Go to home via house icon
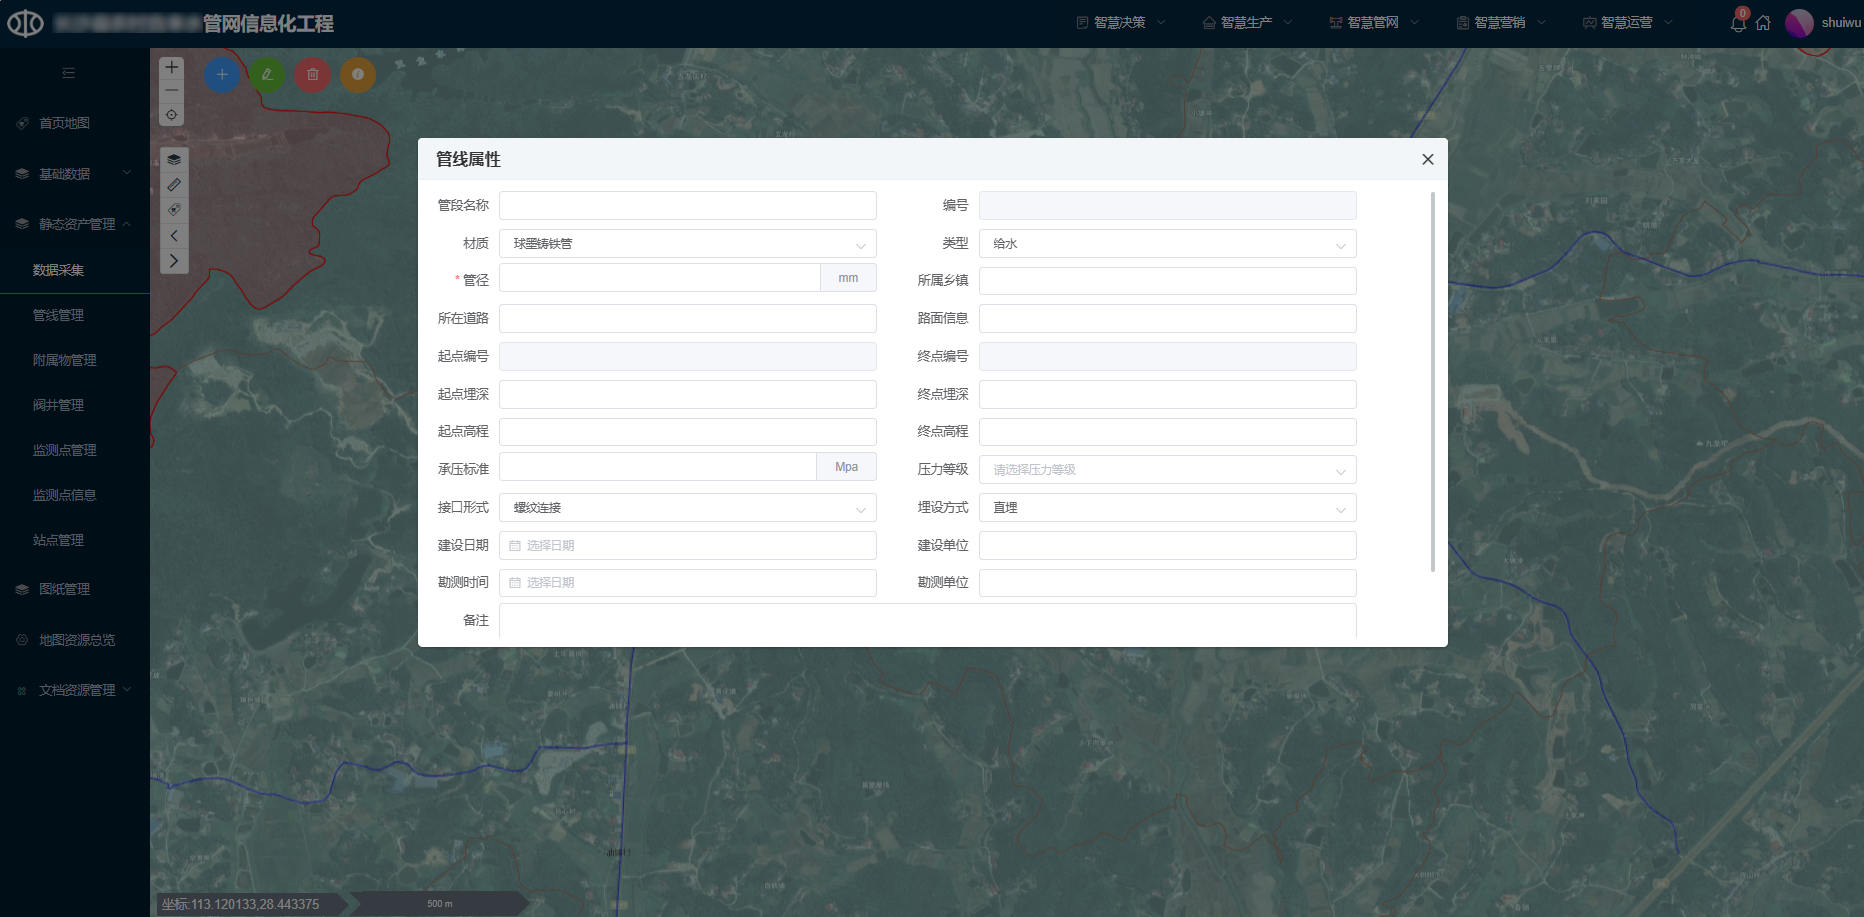Image resolution: width=1864 pixels, height=917 pixels. (x=1763, y=23)
